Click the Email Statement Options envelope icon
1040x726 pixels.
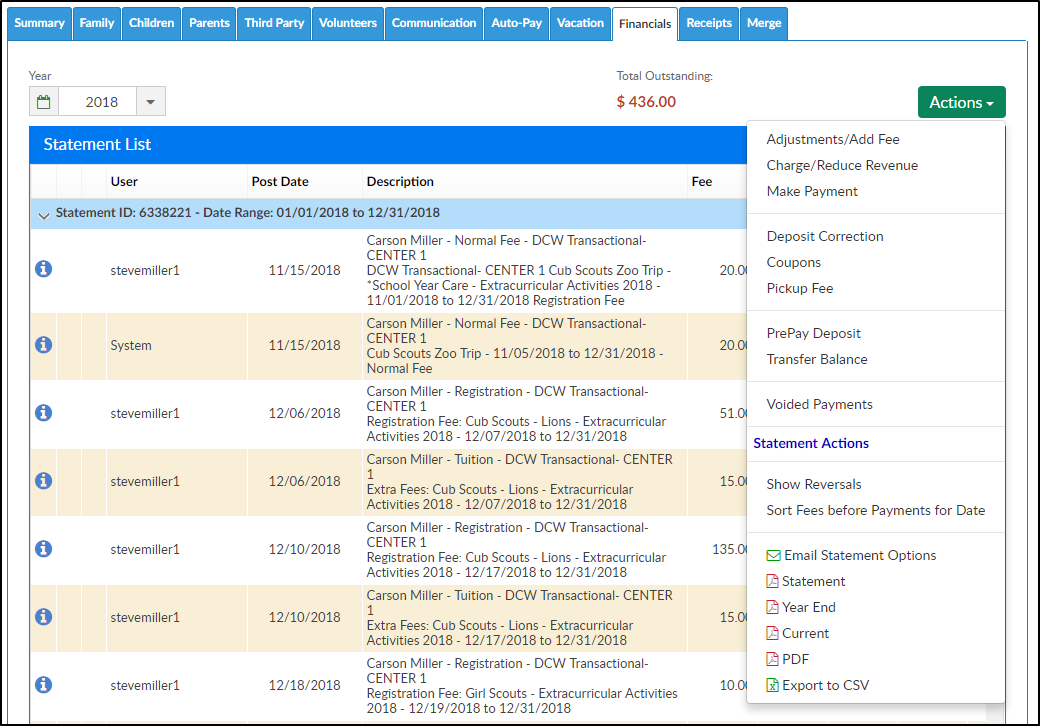click(x=773, y=556)
